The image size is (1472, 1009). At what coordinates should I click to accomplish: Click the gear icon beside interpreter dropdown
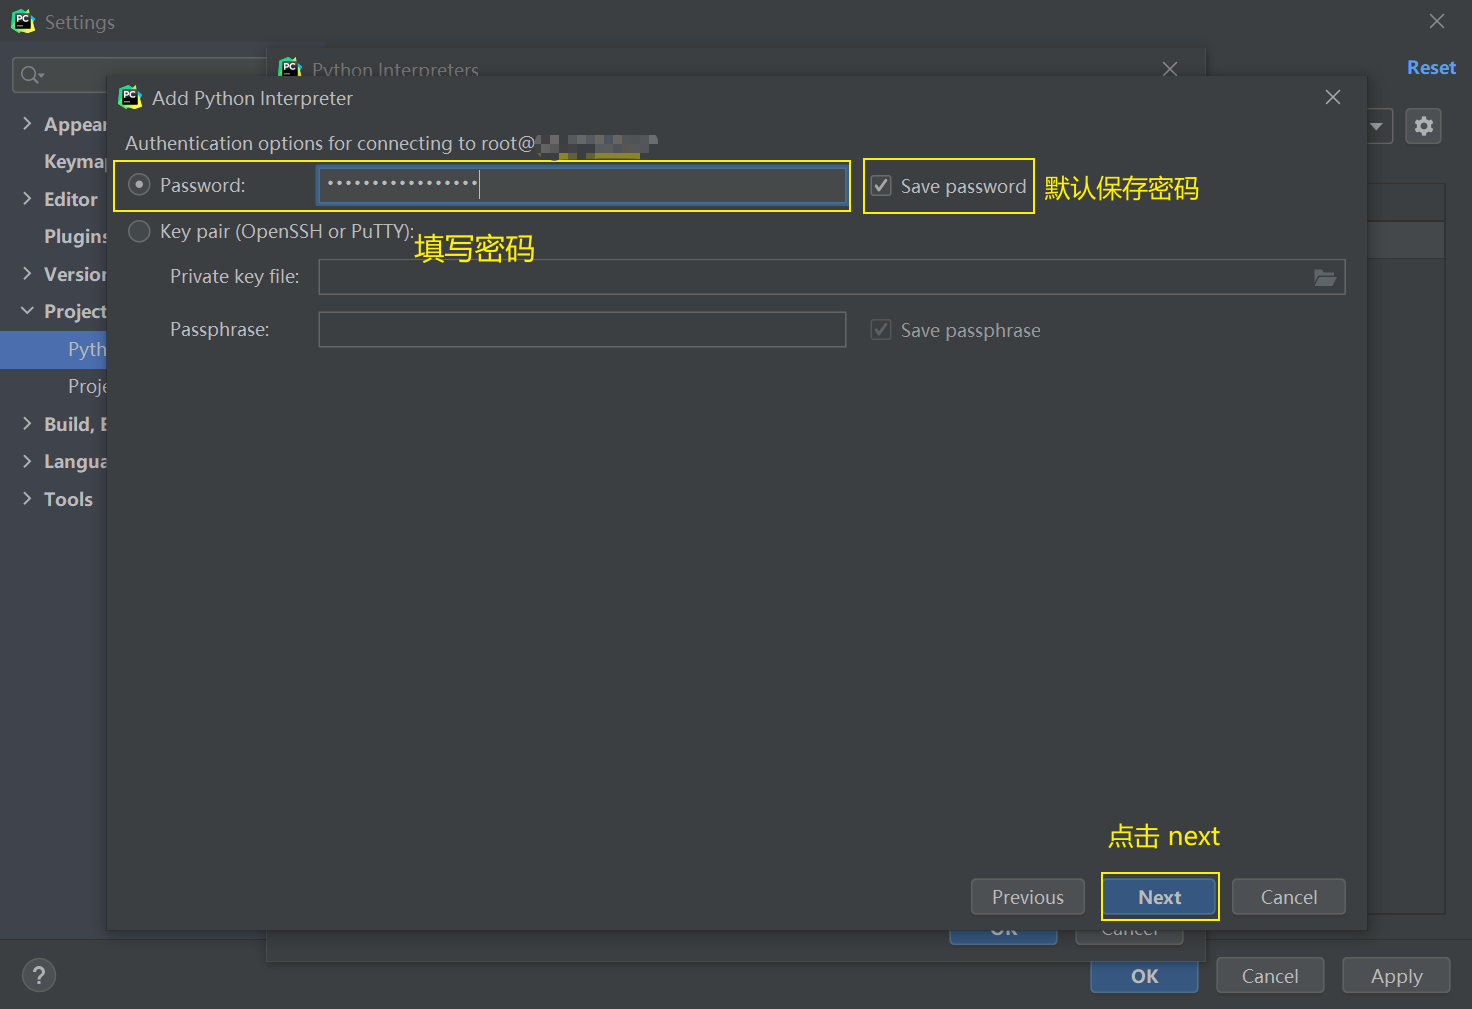1423,126
